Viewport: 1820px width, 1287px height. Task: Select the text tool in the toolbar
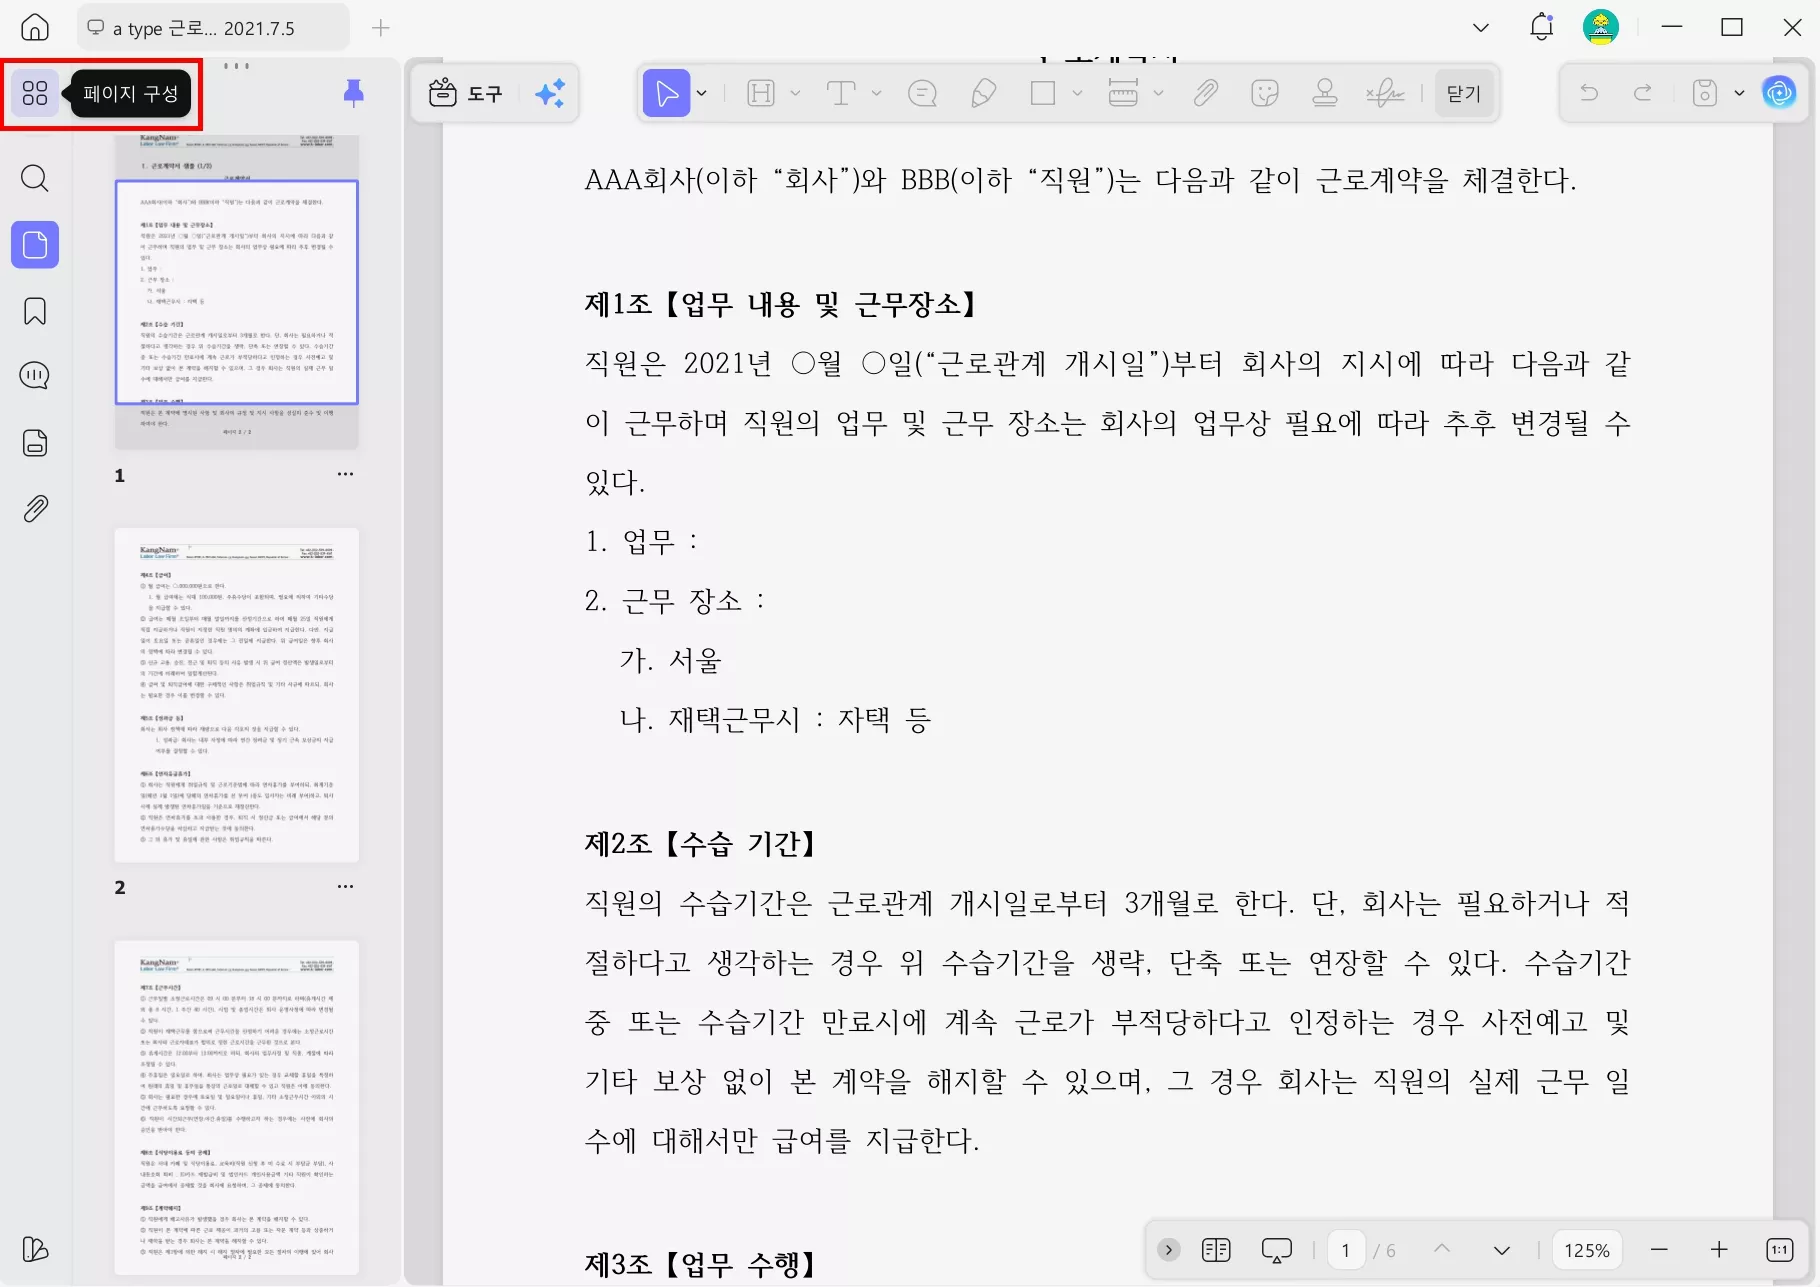840,93
